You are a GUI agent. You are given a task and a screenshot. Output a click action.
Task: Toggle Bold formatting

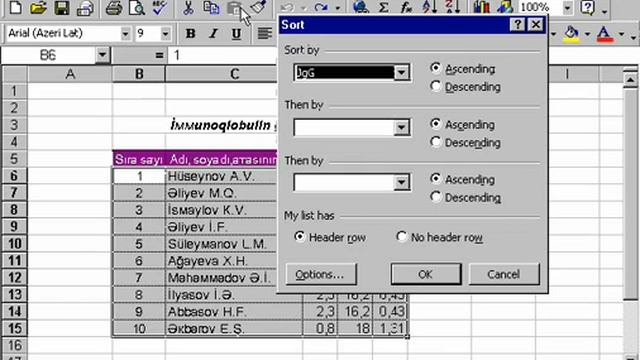tap(190, 33)
